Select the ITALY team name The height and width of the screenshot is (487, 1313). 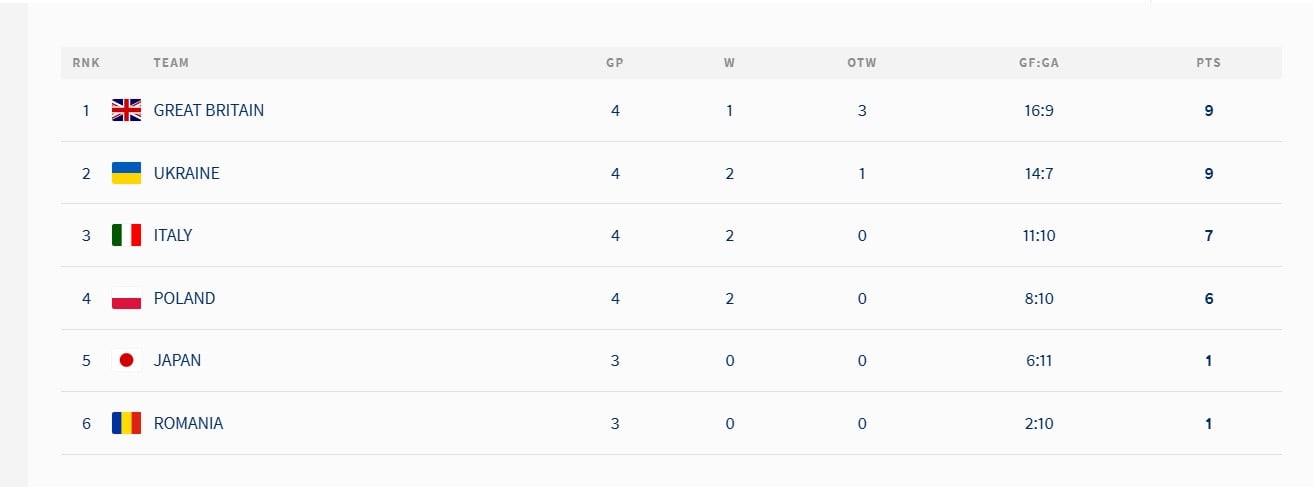click(173, 236)
